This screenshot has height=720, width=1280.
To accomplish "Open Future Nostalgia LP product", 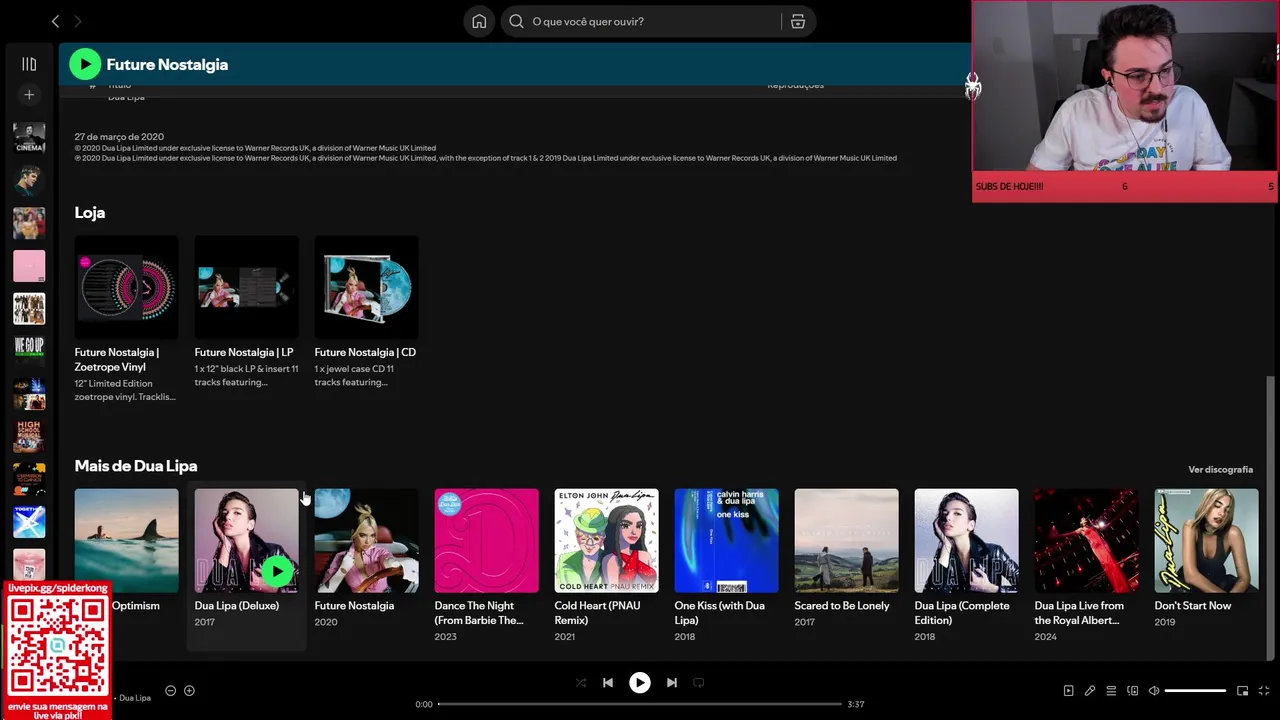I will (x=246, y=313).
